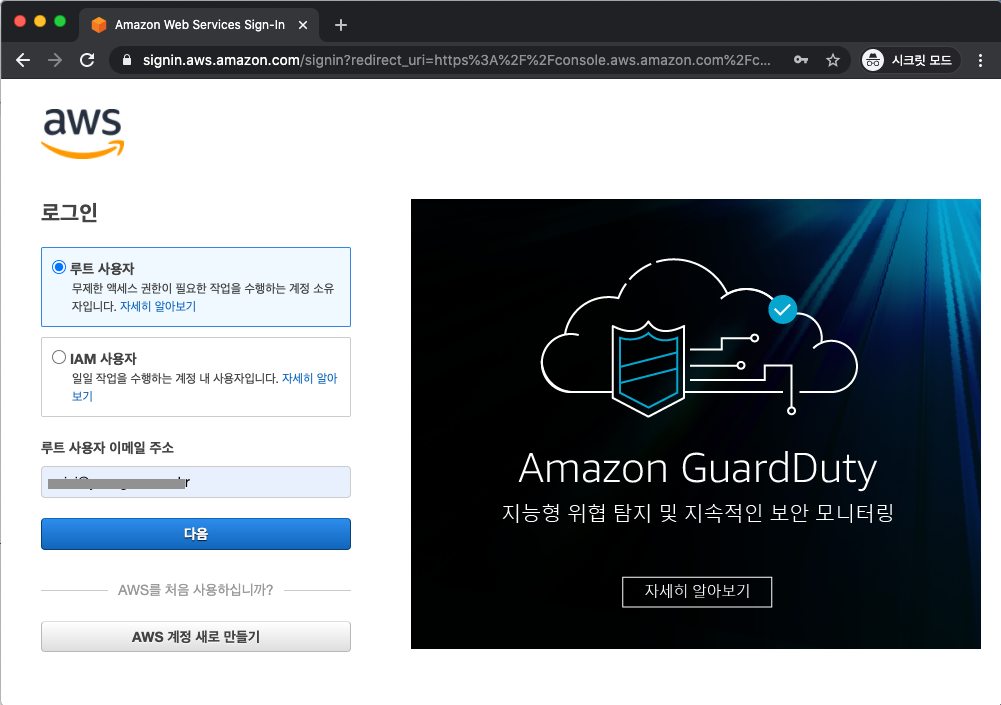Viewport: 1001px width, 705px height.
Task: Click the Amazon GuardDuty cloud shield image
Action: point(699,337)
